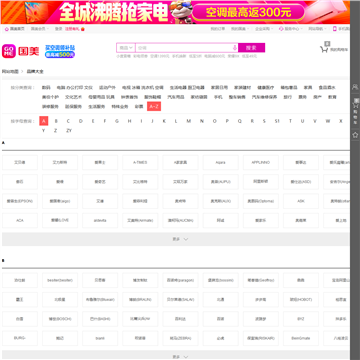Click the pink search button
This screenshot has width=360, height=360.
coord(251,48)
